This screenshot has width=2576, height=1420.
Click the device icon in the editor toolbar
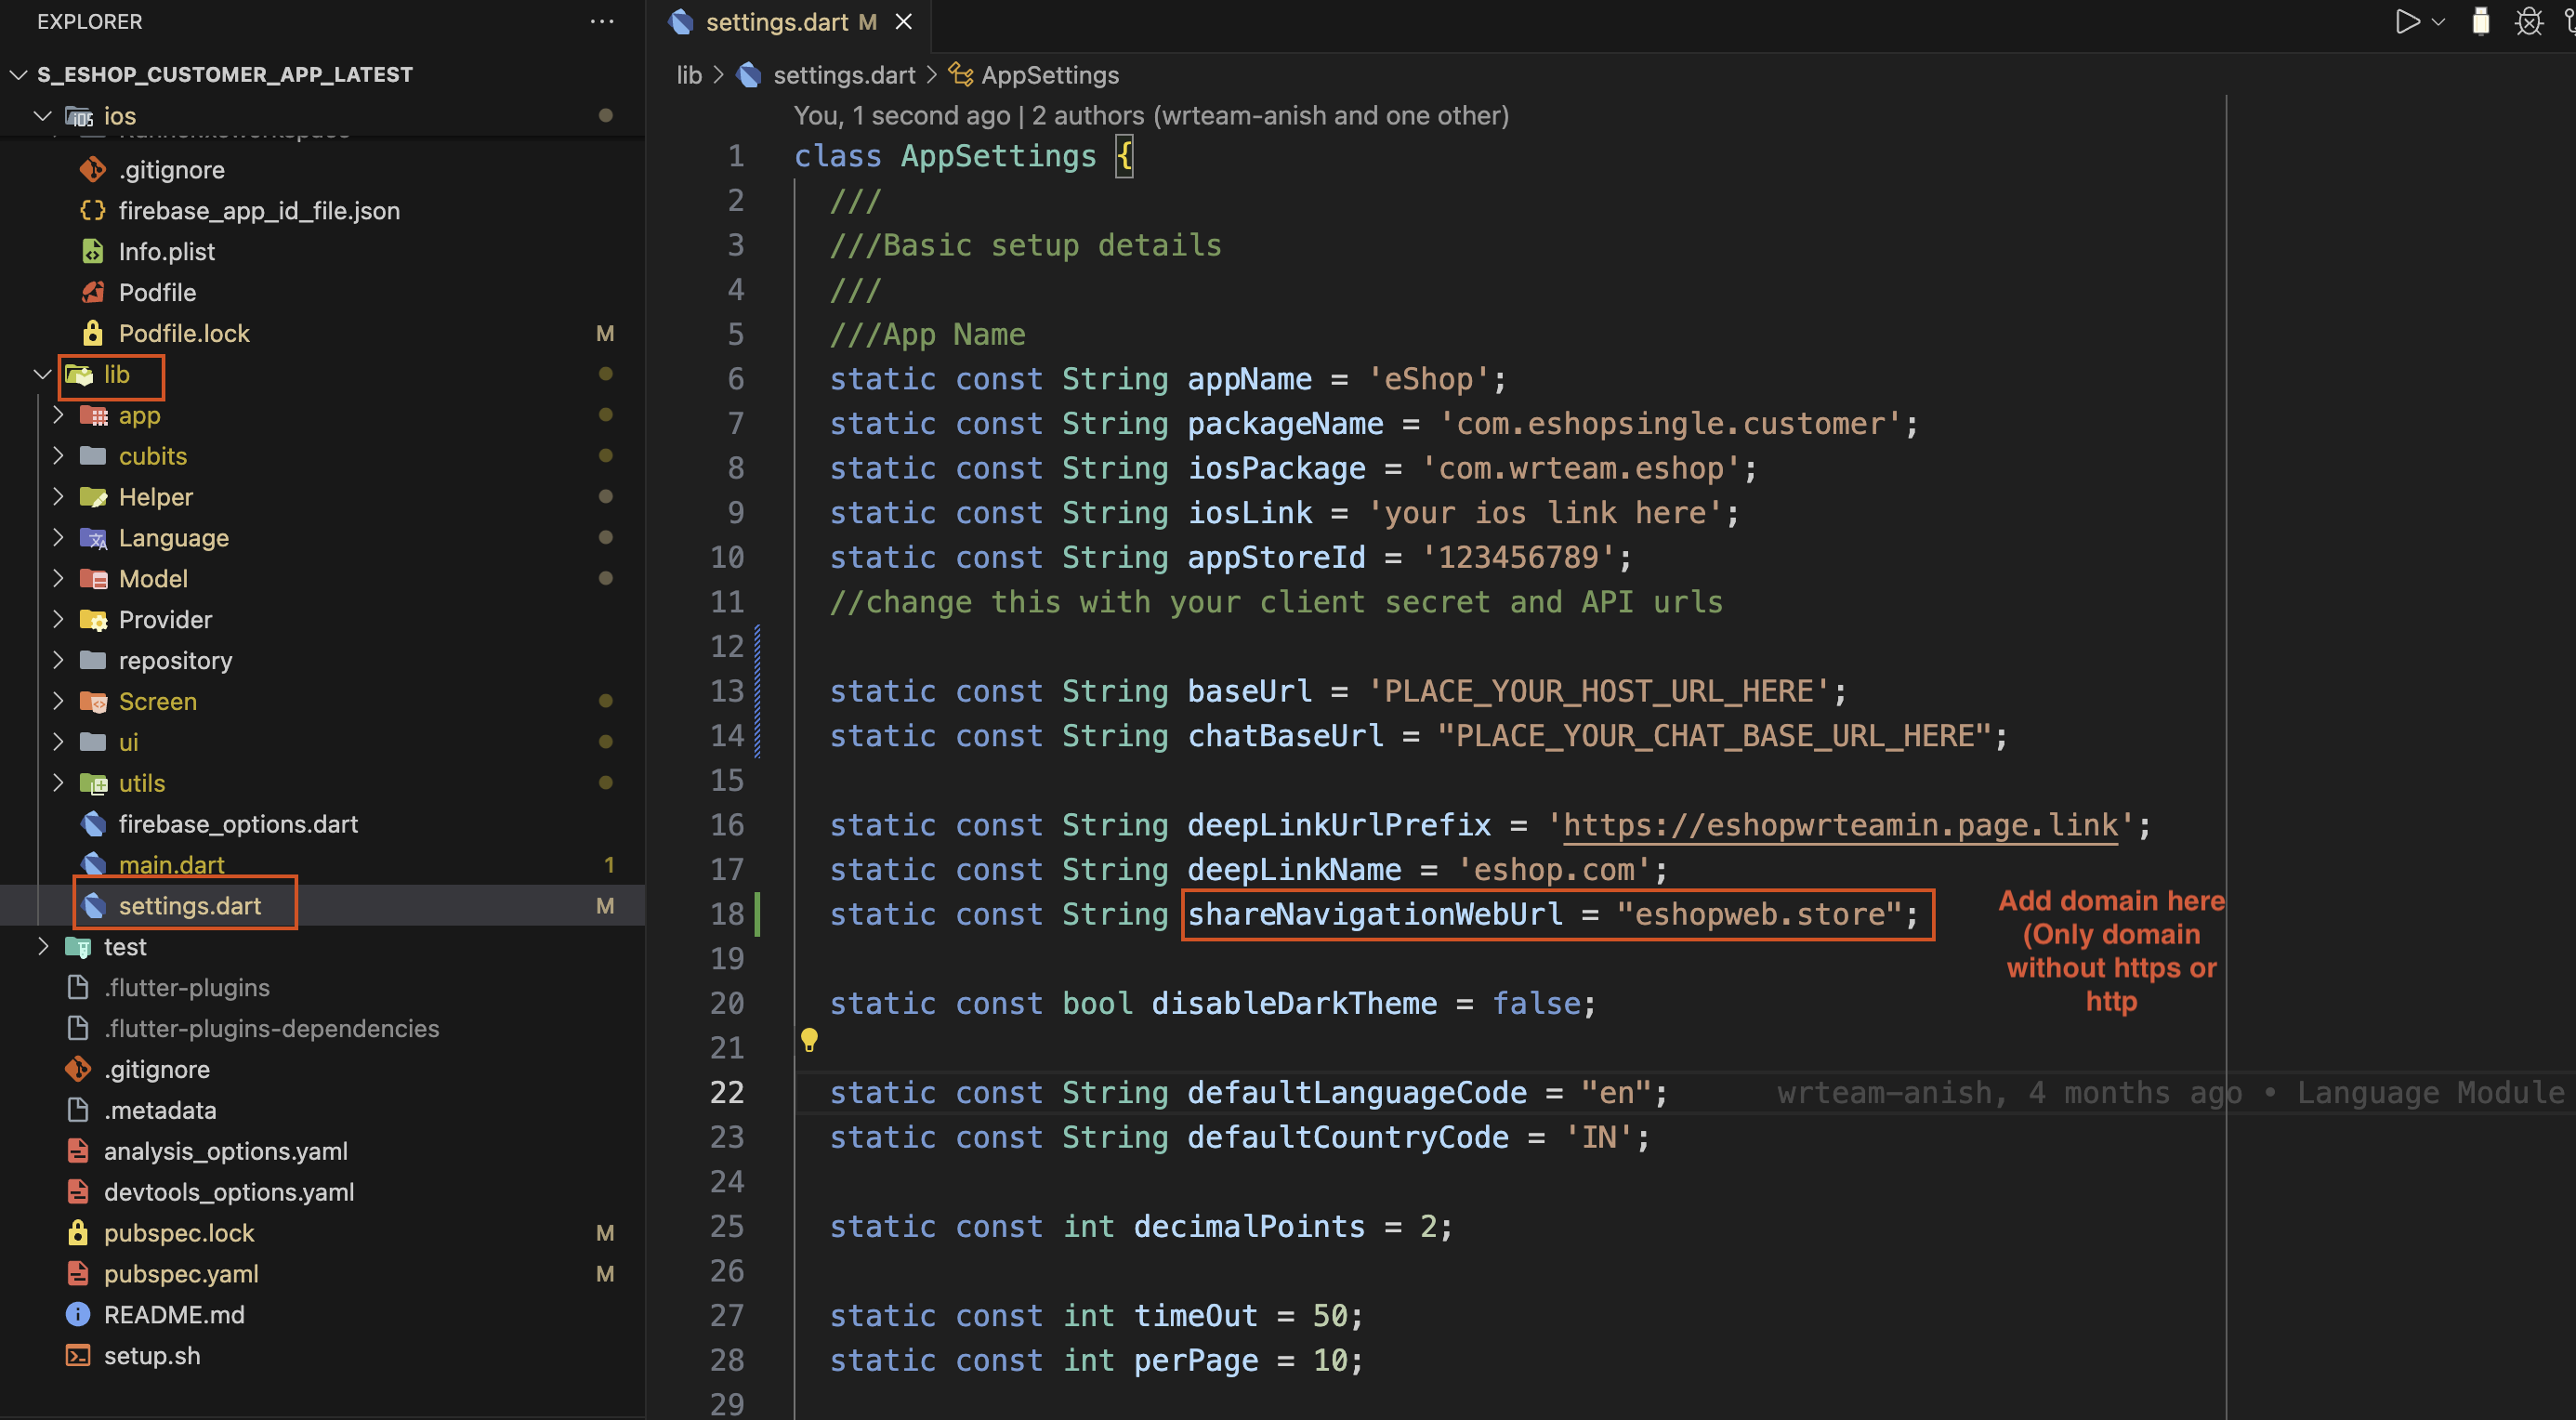pos(2481,21)
